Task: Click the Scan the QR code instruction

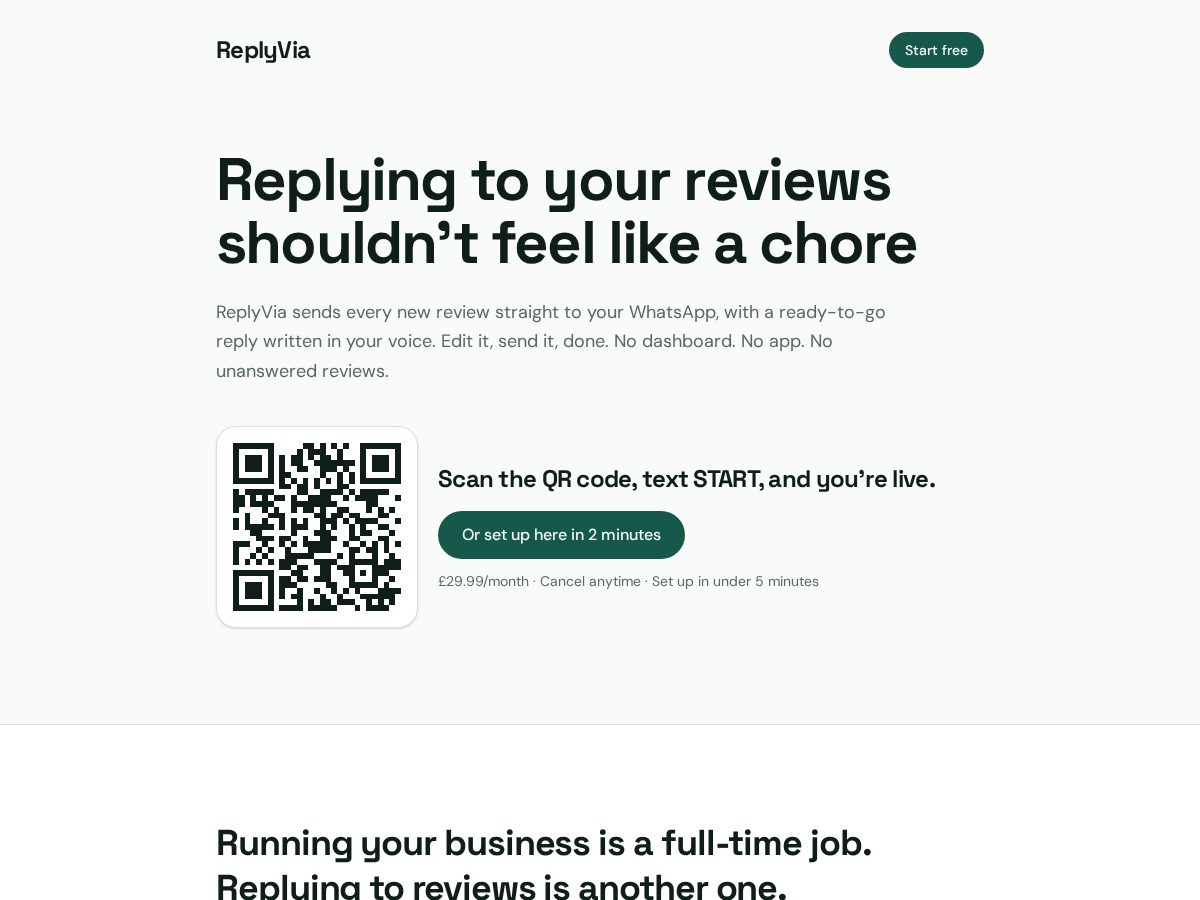Action: point(687,479)
